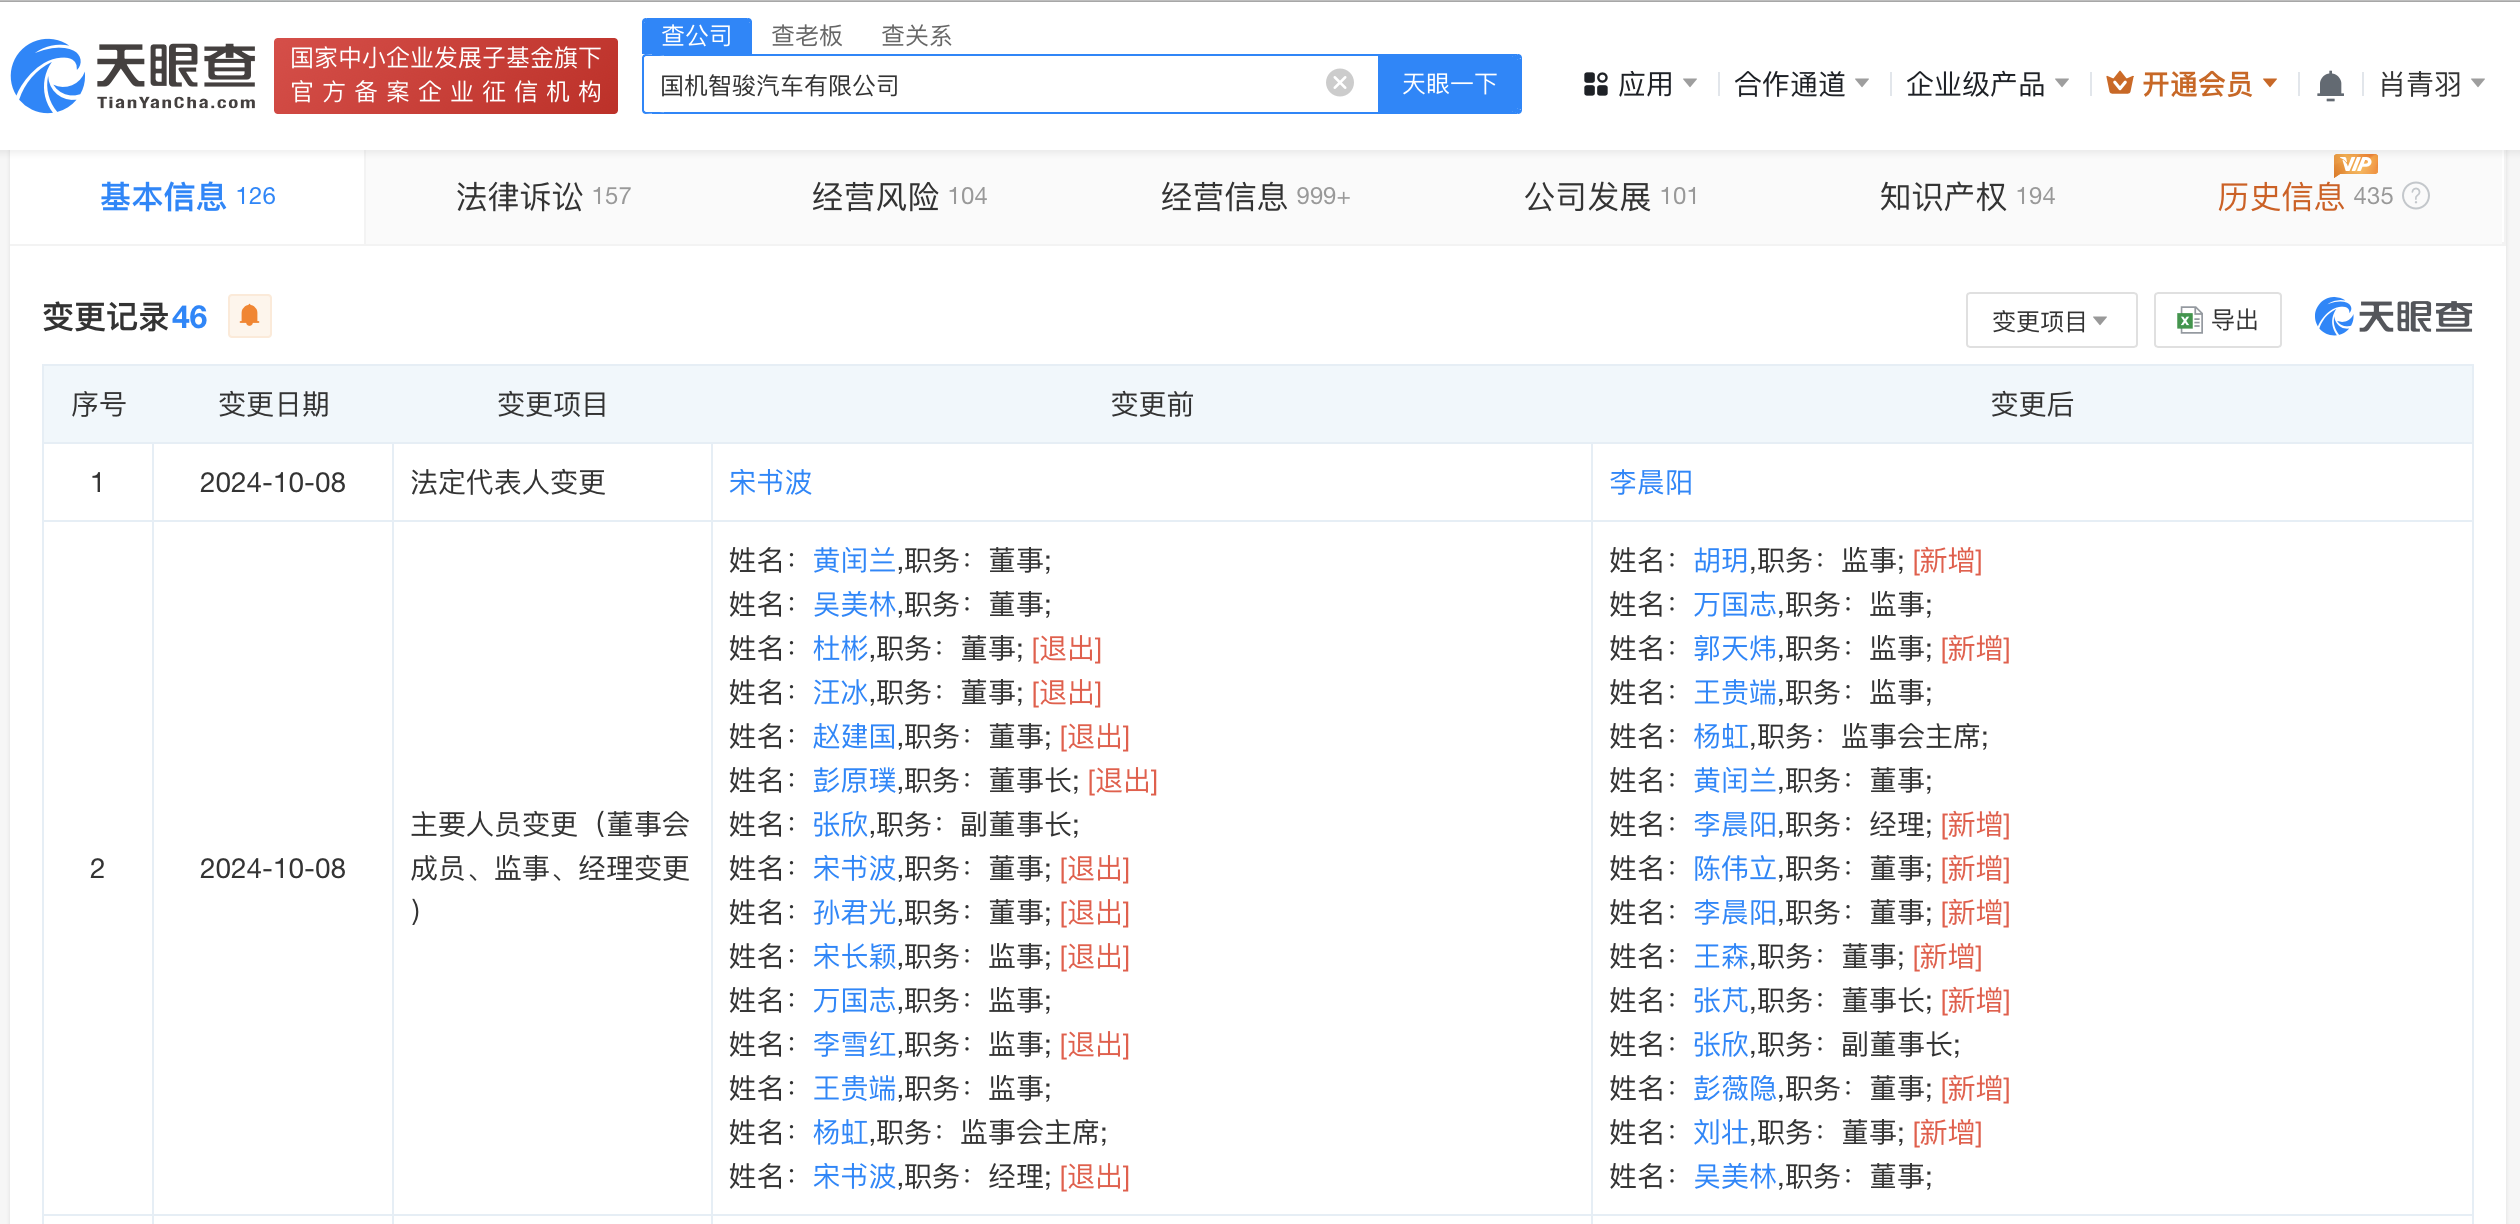Select the 法律诉讼 tab
The image size is (2520, 1224).
pos(543,197)
